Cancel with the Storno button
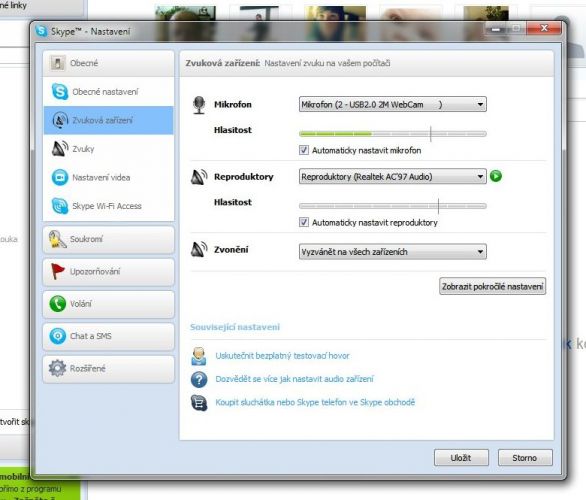 point(525,458)
